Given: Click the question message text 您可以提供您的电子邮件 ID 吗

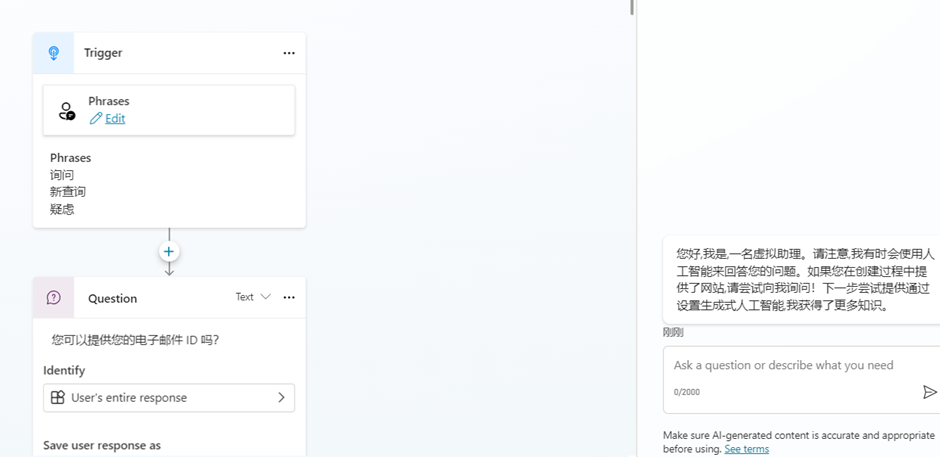Looking at the screenshot, I should pyautogui.click(x=136, y=340).
